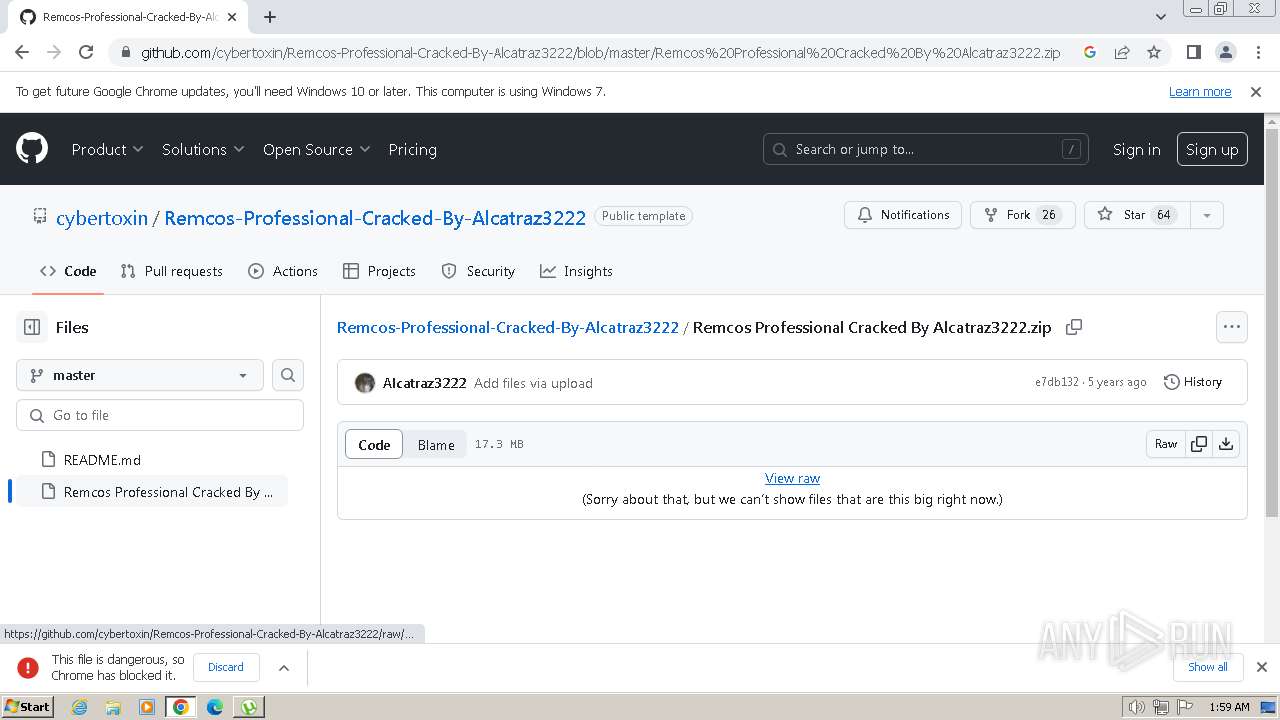Go back in browser history

(22, 52)
